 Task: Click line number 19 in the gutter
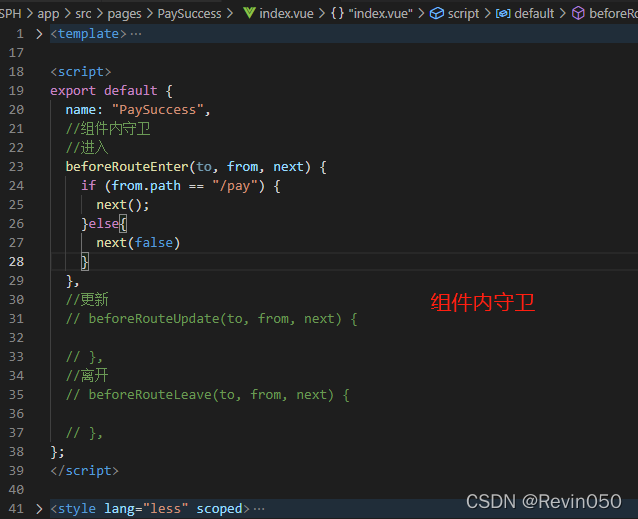click(x=16, y=91)
